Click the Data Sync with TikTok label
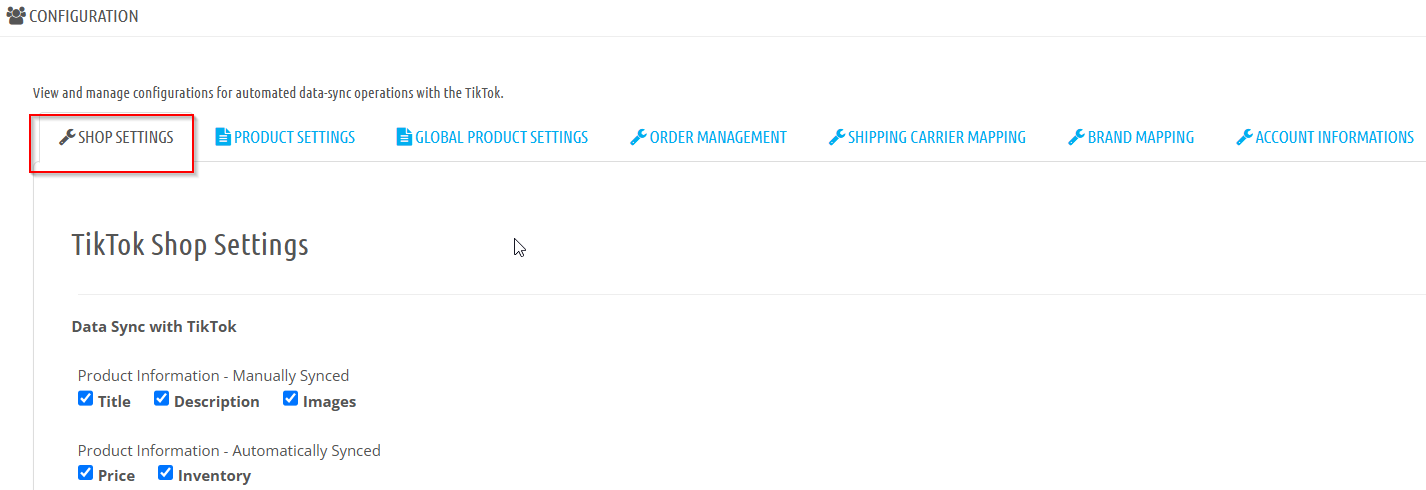This screenshot has width=1426, height=490. (x=154, y=326)
